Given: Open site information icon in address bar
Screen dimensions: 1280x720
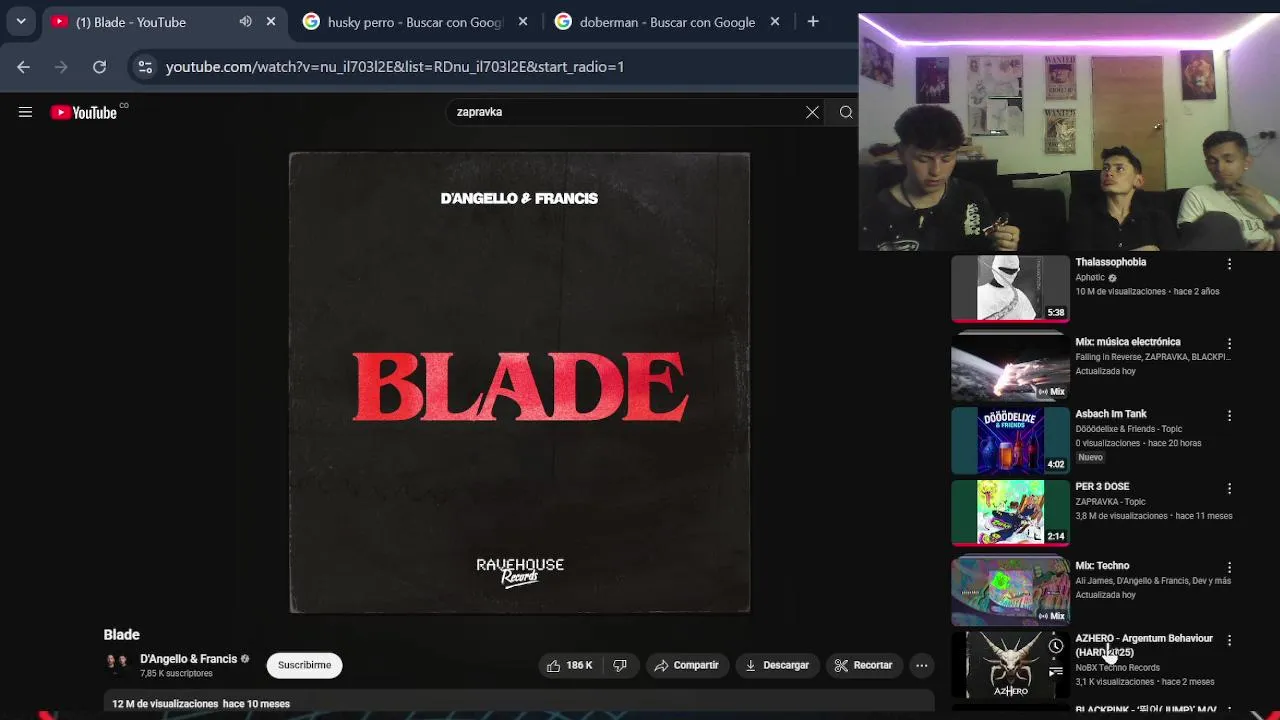Looking at the screenshot, I should [x=145, y=67].
